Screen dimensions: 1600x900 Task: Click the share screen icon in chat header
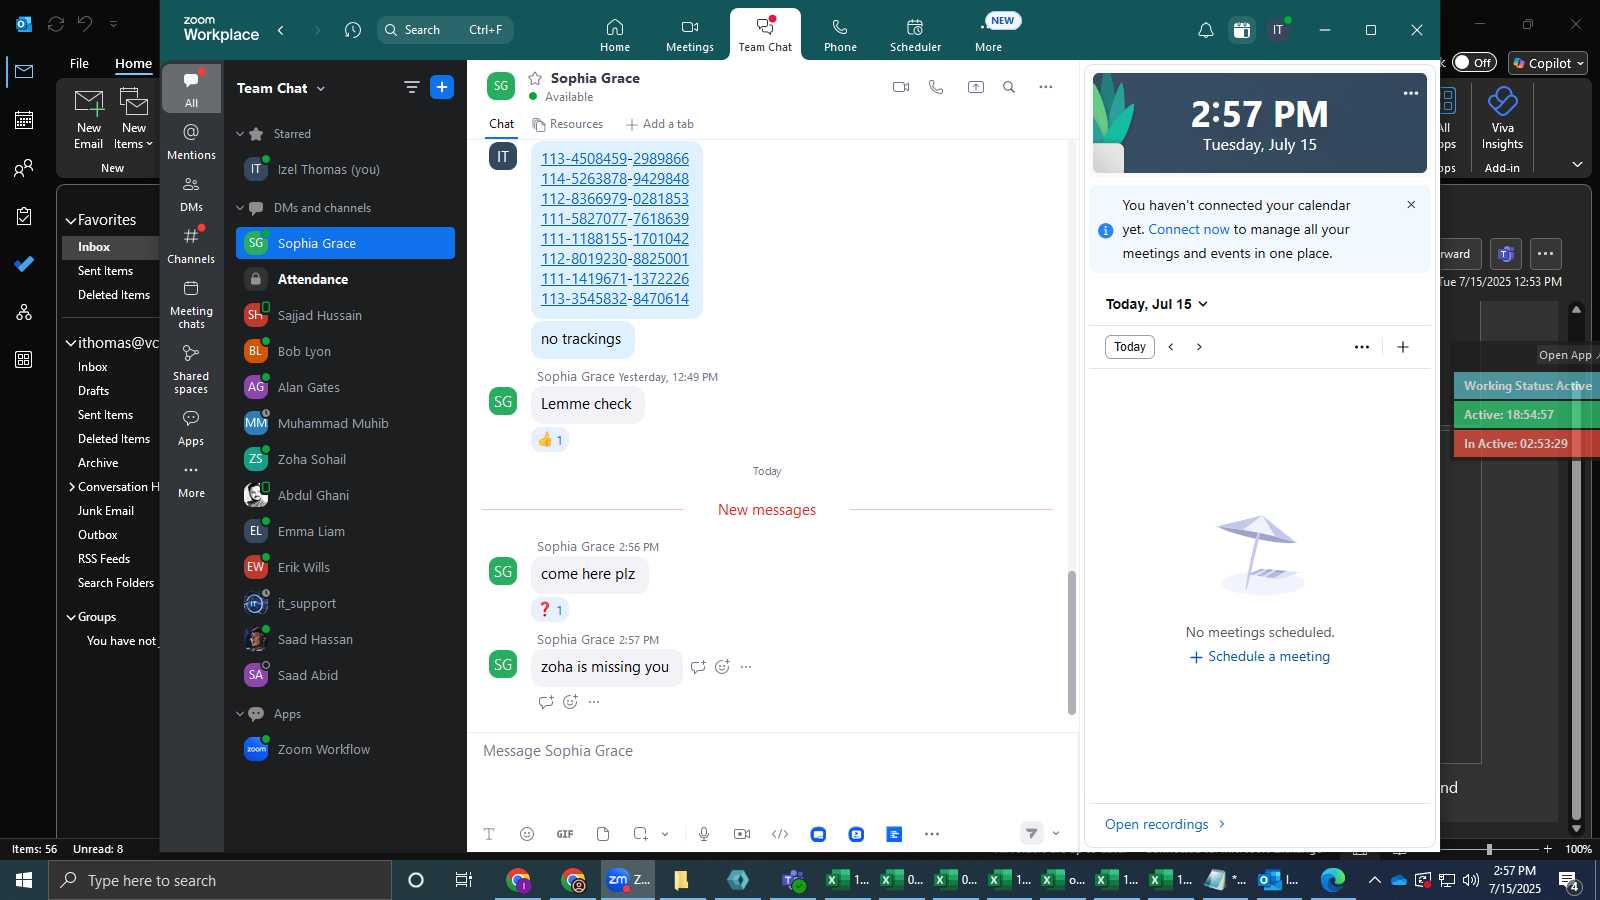point(975,87)
